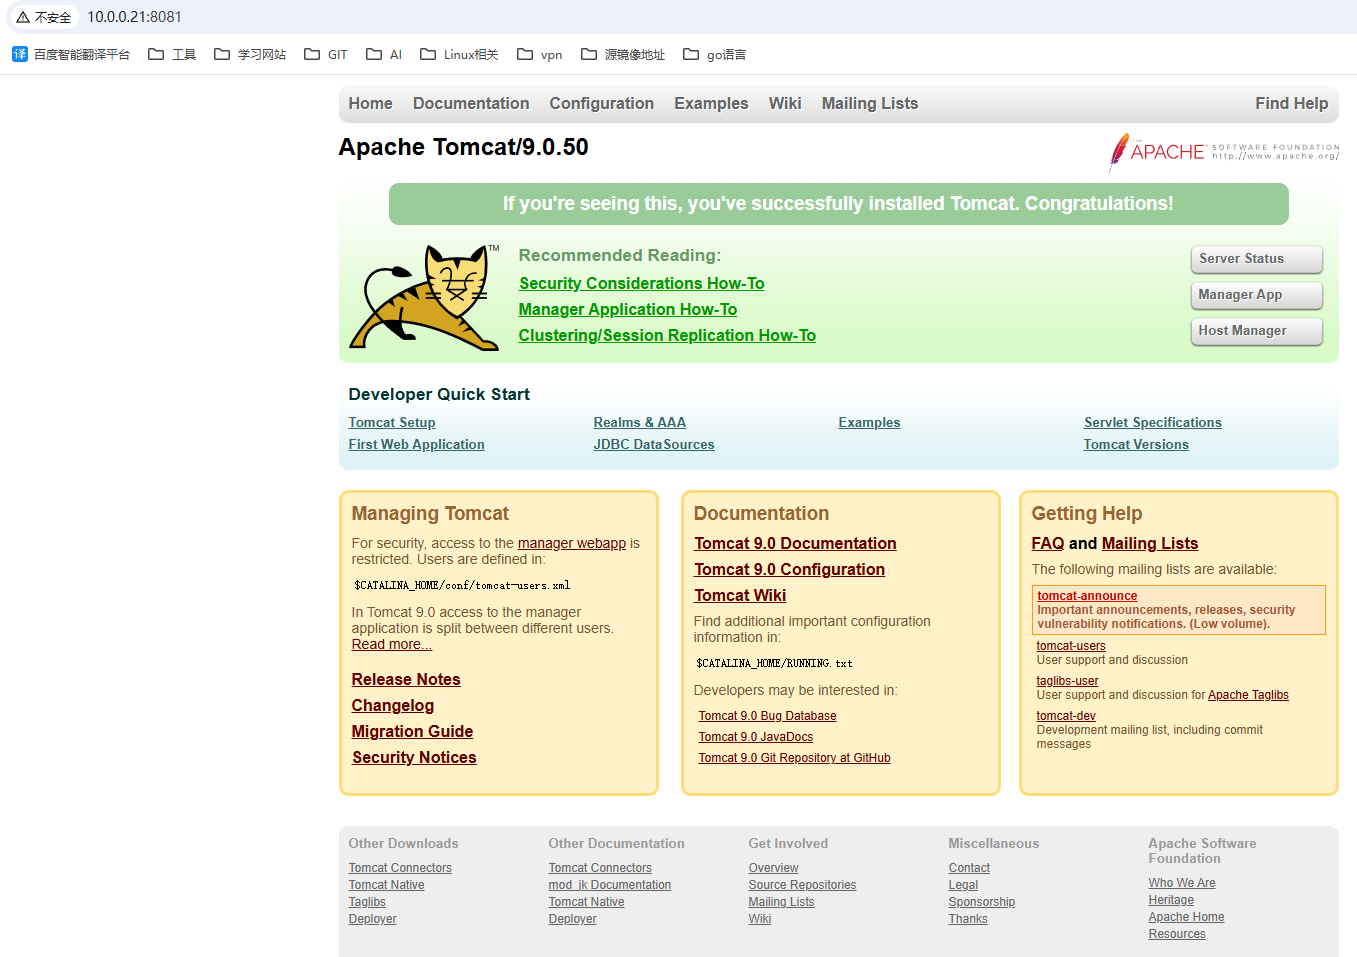Open Tomcat 9.0 Configuration link
1357x957 pixels.
pos(789,570)
